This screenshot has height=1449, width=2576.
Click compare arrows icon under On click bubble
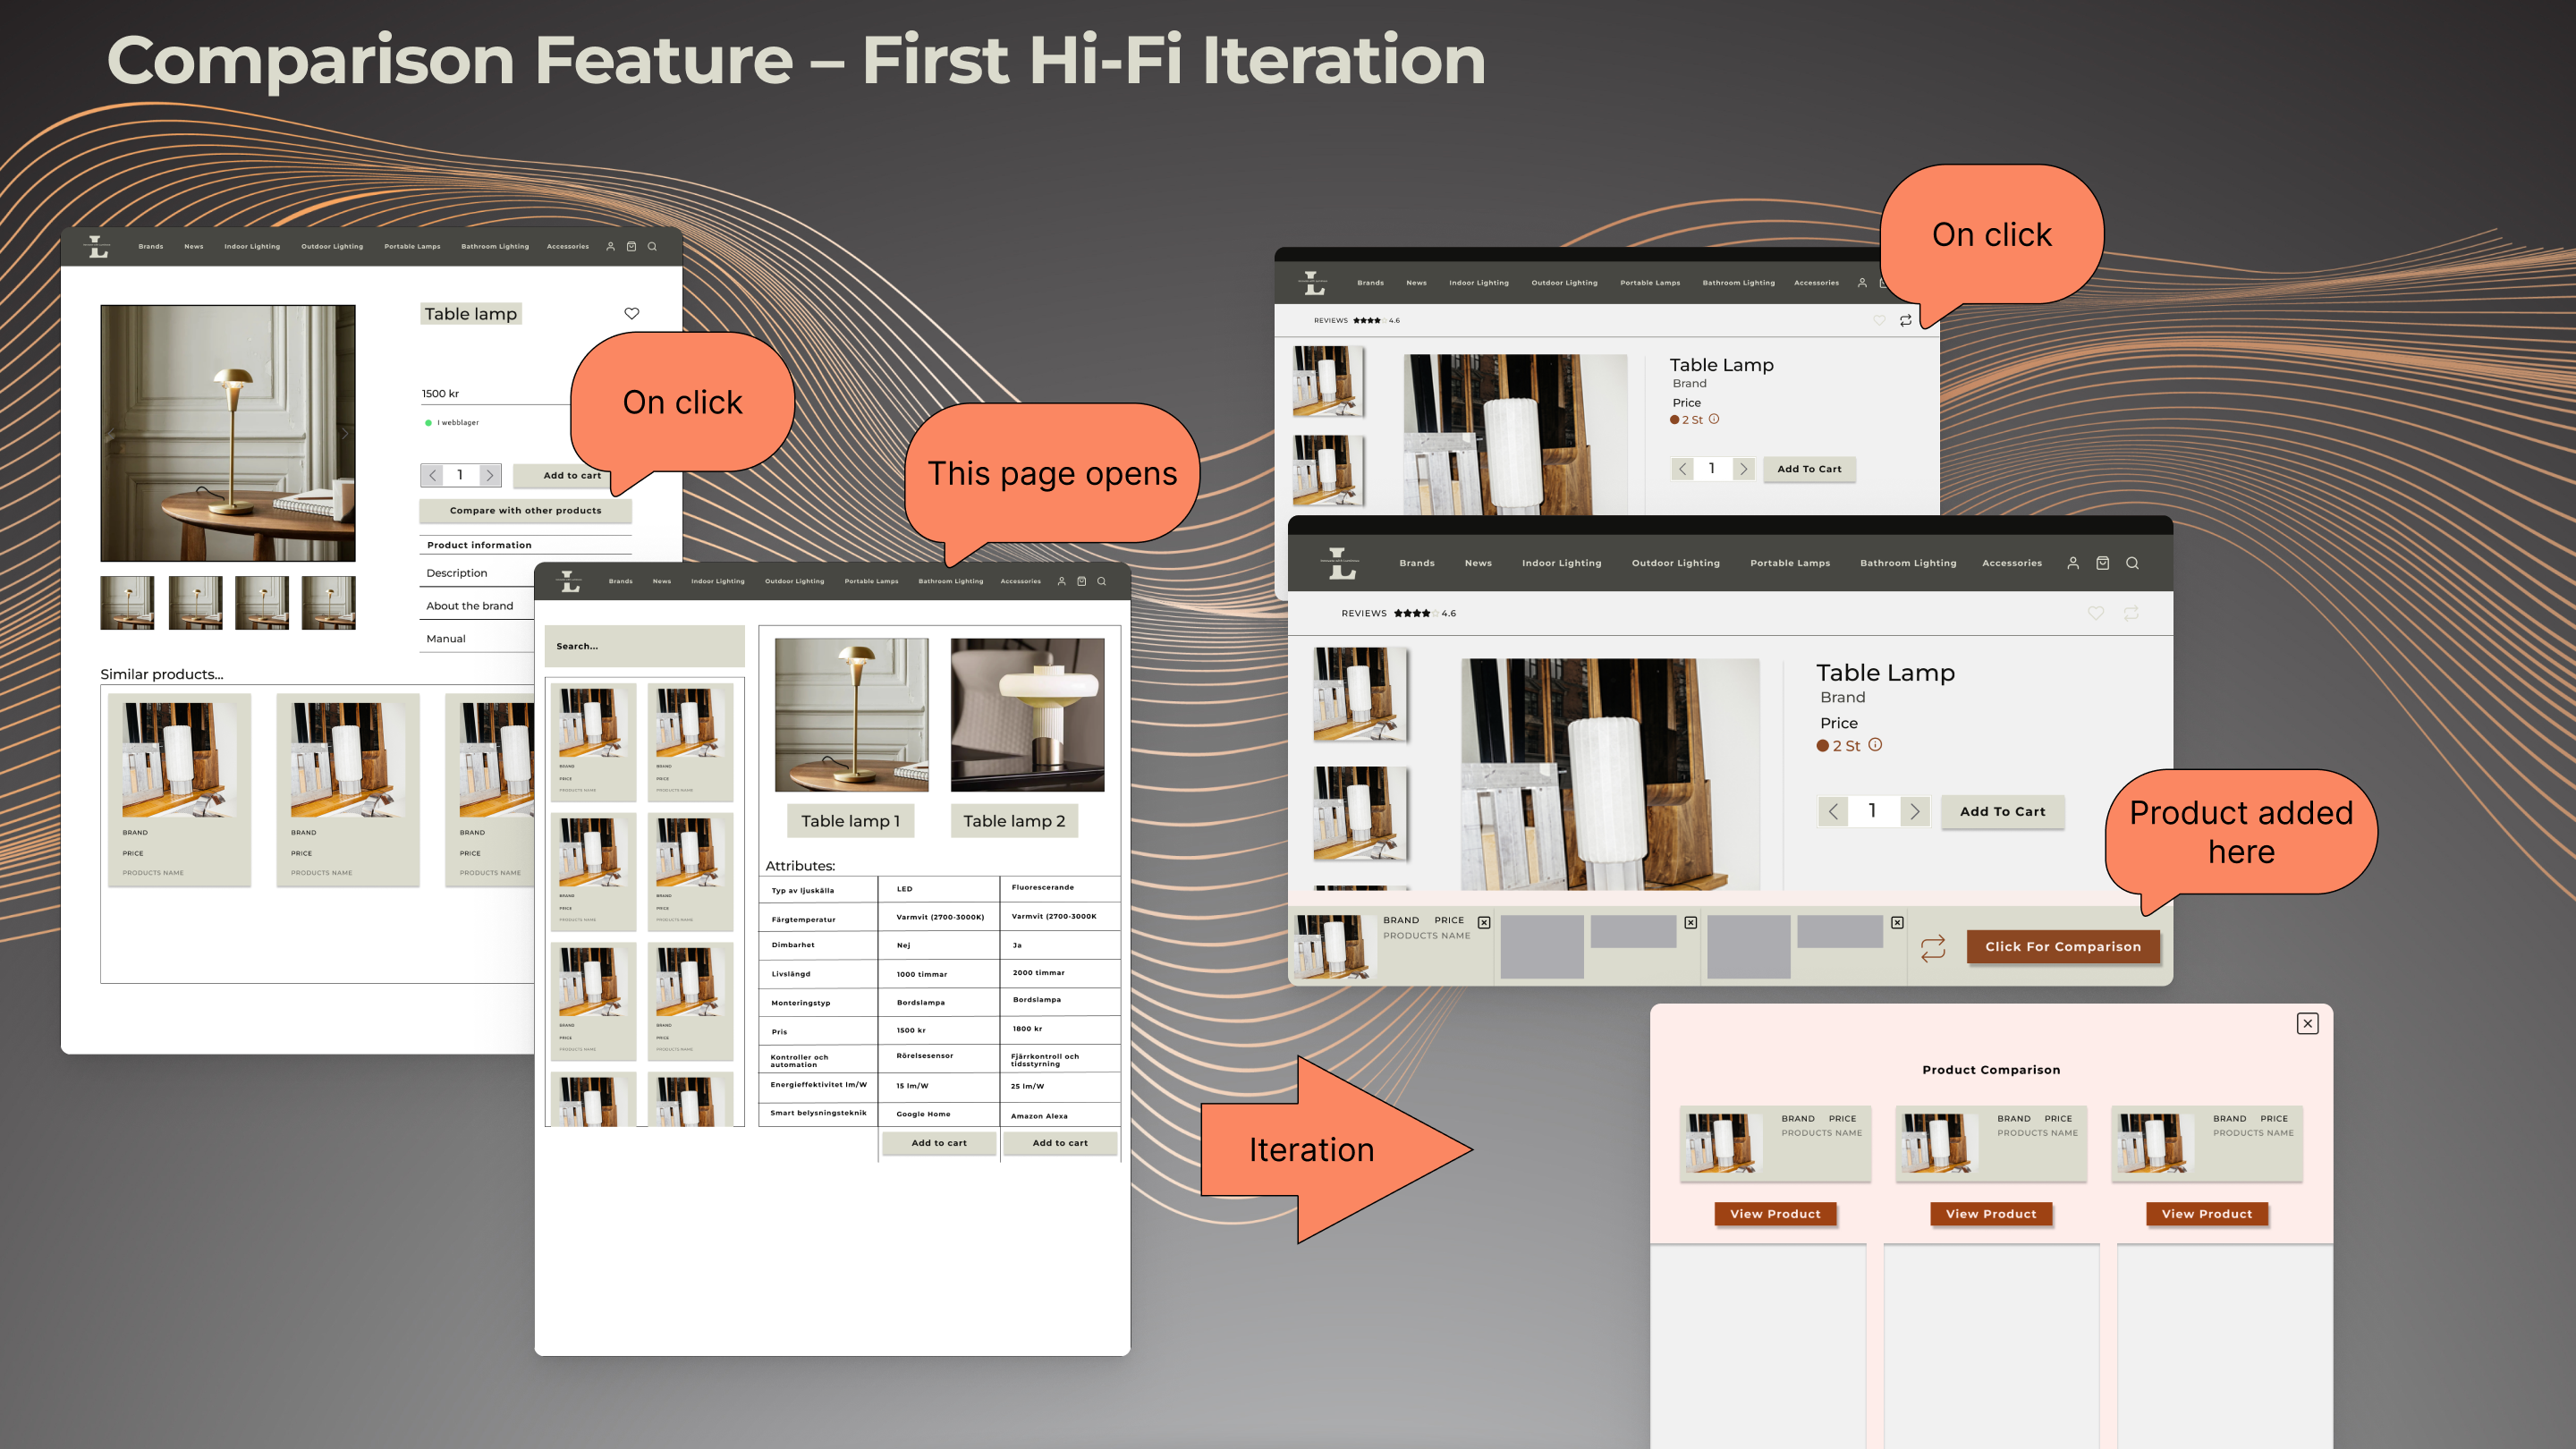click(1905, 320)
